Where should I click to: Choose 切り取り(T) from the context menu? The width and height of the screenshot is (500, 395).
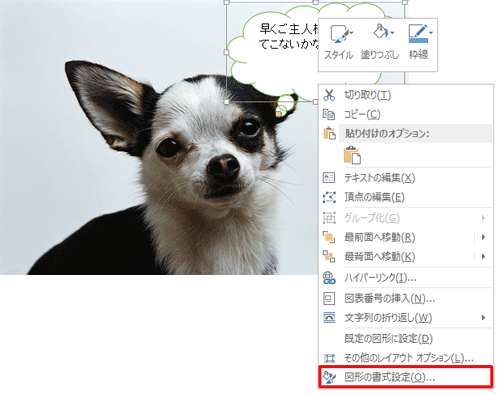tap(406, 95)
